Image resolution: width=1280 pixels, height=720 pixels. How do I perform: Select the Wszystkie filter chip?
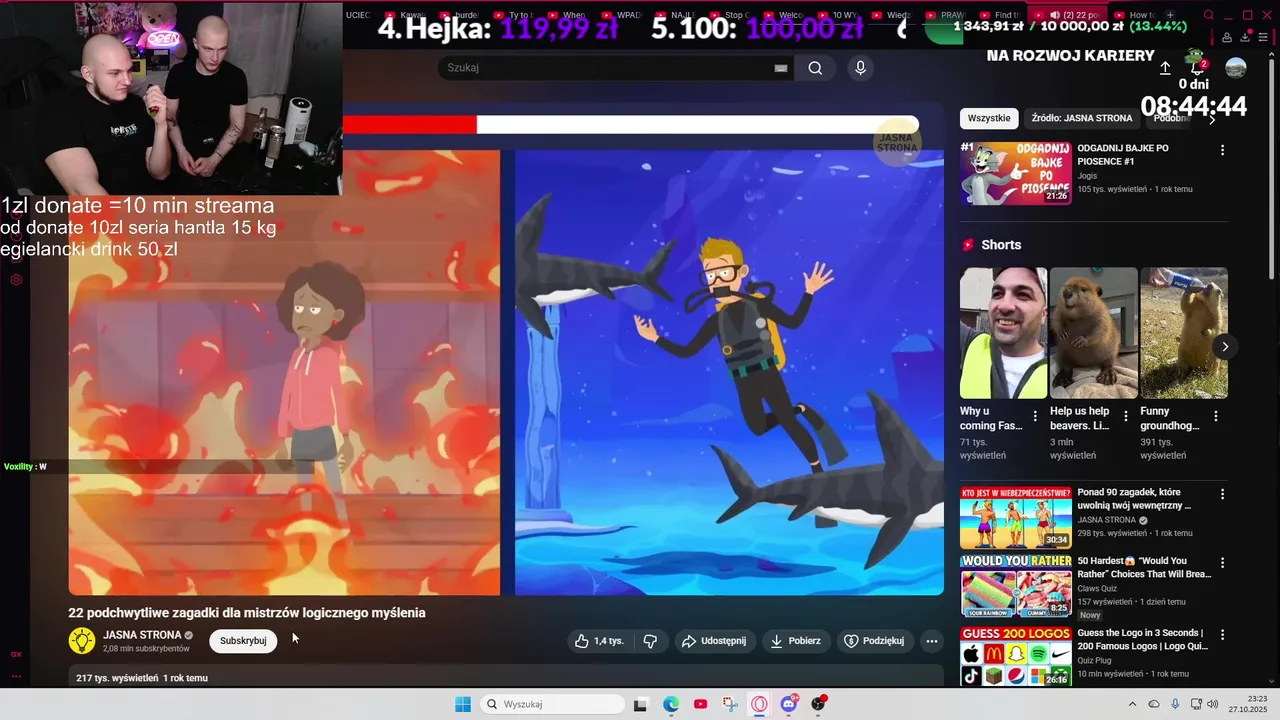pyautogui.click(x=989, y=118)
